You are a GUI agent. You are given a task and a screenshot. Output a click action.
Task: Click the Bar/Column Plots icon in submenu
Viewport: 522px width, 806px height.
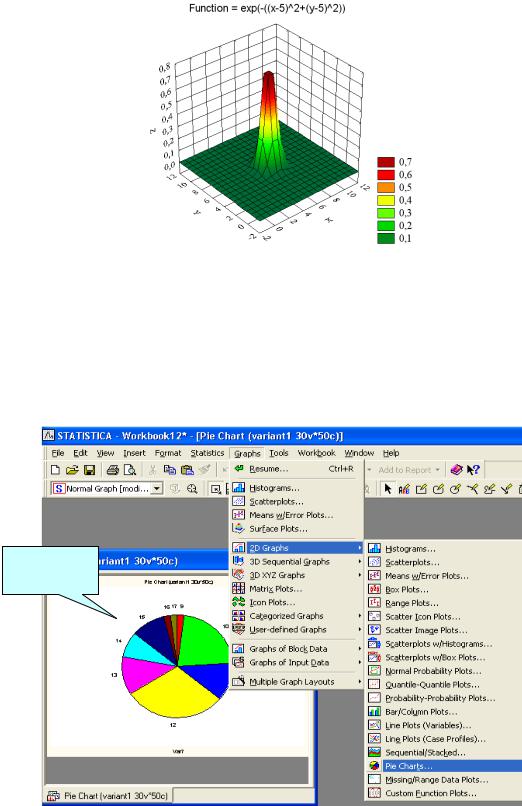pos(375,711)
